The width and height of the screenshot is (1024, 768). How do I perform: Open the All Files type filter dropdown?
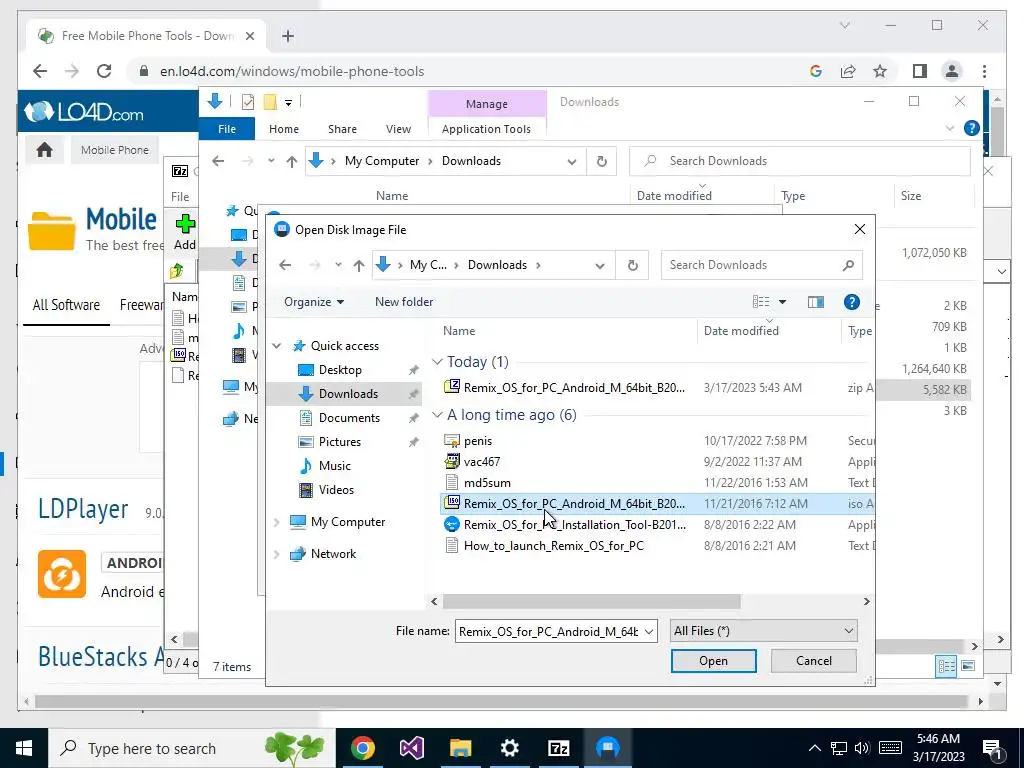pos(763,631)
